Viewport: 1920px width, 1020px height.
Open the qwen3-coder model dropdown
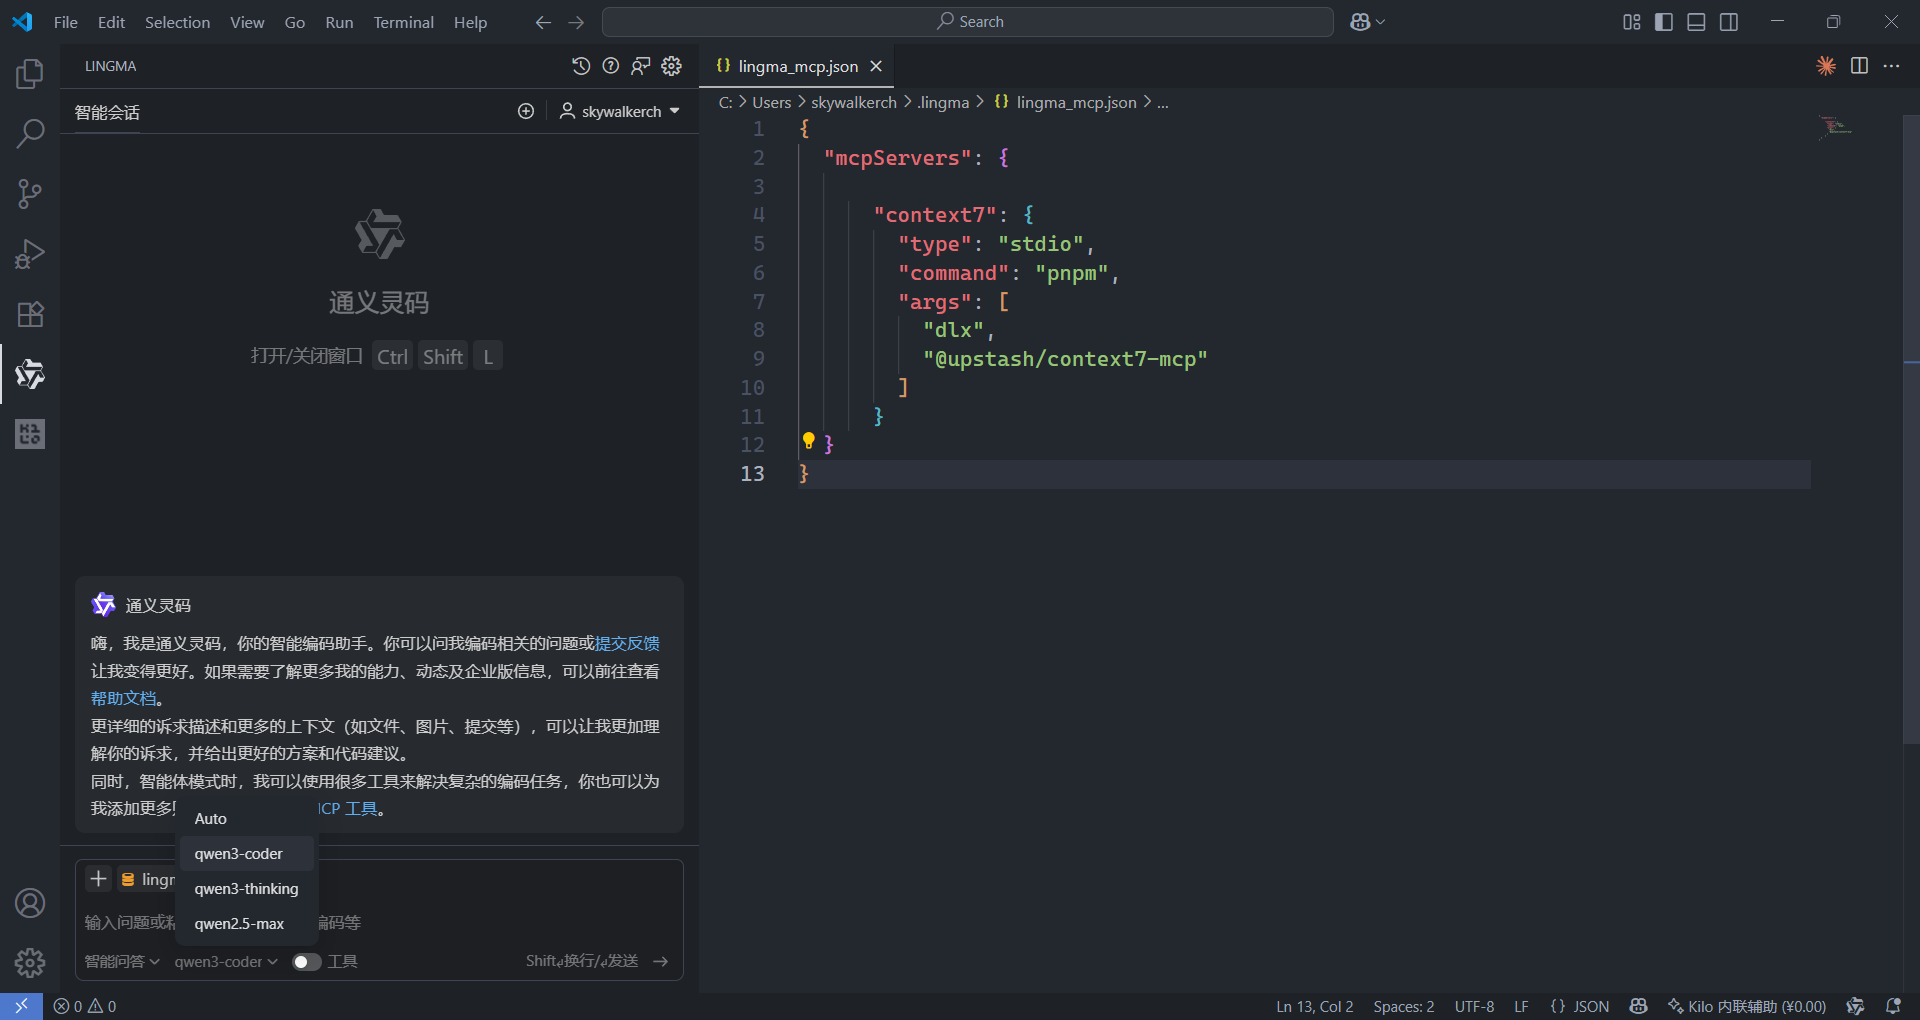(226, 961)
